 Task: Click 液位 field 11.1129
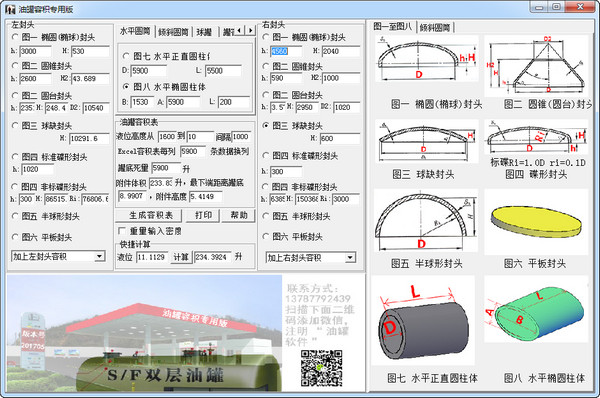tap(152, 257)
